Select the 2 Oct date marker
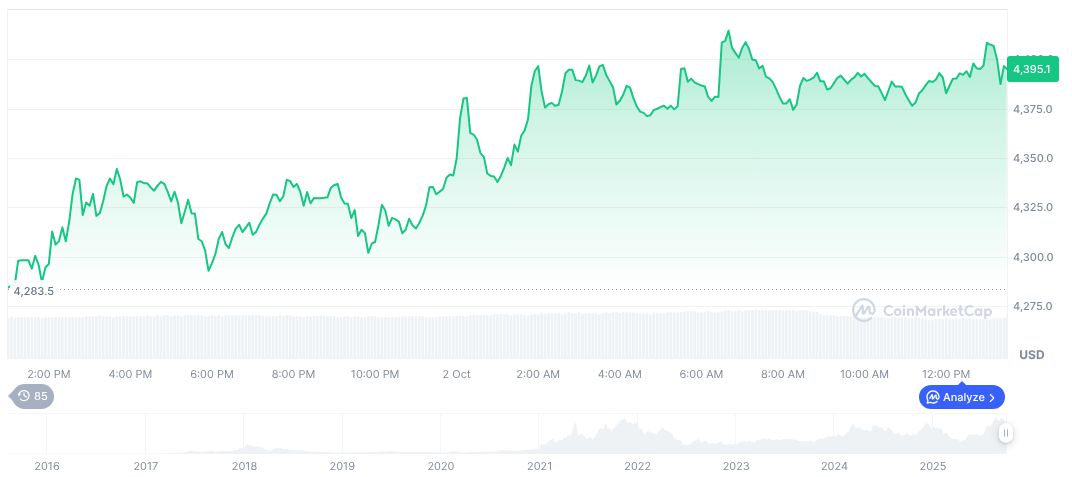Screen dimensions: 1072x477 pyautogui.click(x=456, y=374)
